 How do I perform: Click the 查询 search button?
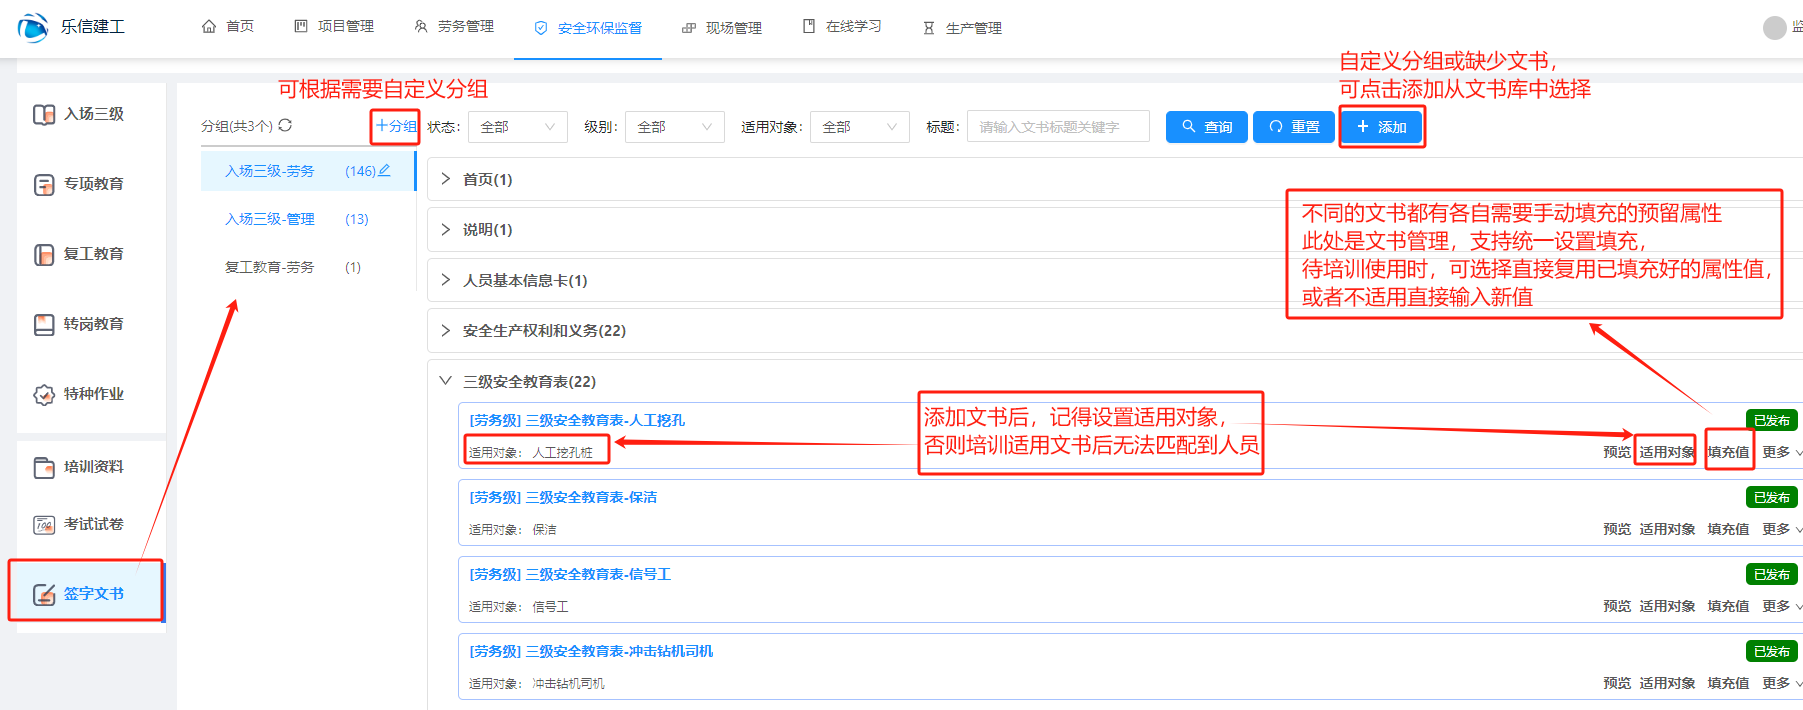coord(1206,127)
